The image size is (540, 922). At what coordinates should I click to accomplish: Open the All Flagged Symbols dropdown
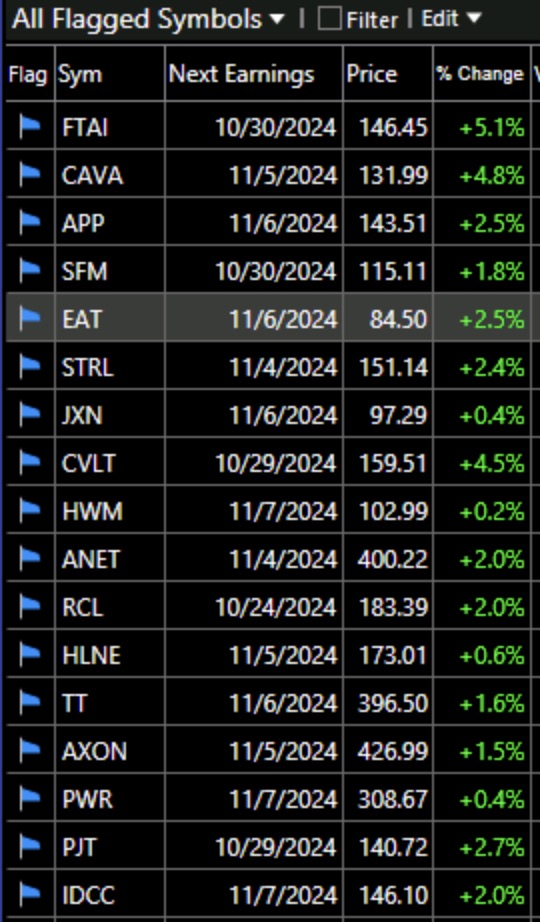click(148, 19)
